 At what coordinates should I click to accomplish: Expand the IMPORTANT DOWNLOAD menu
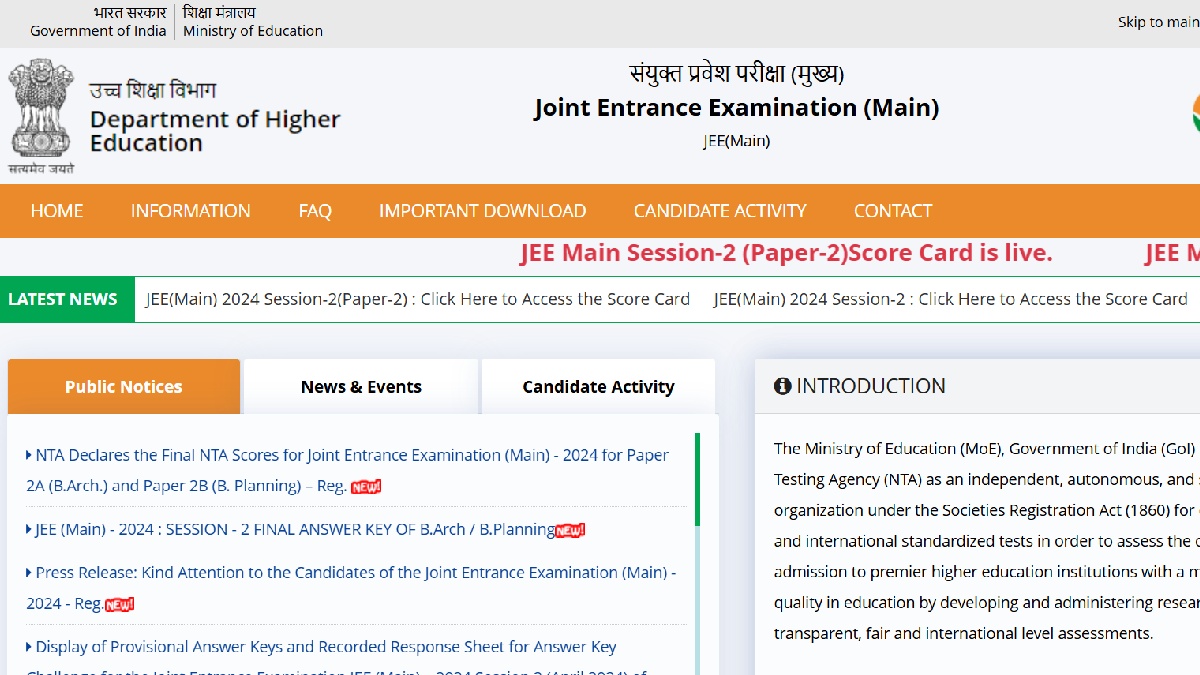[x=482, y=211]
